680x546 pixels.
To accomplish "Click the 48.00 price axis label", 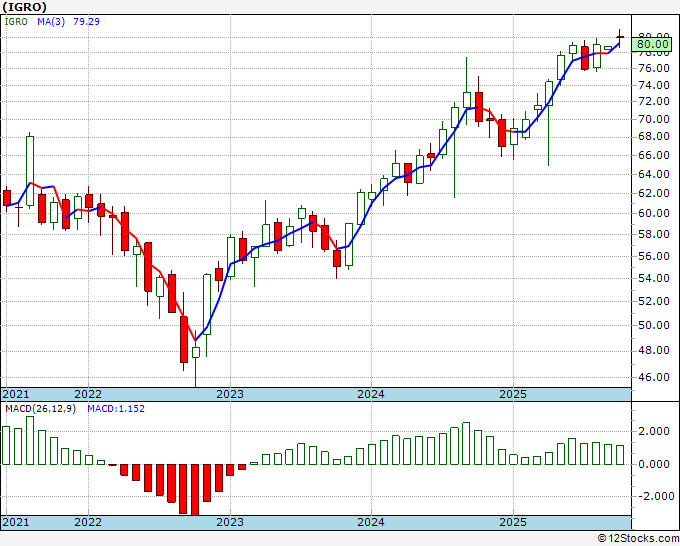I will pyautogui.click(x=654, y=350).
